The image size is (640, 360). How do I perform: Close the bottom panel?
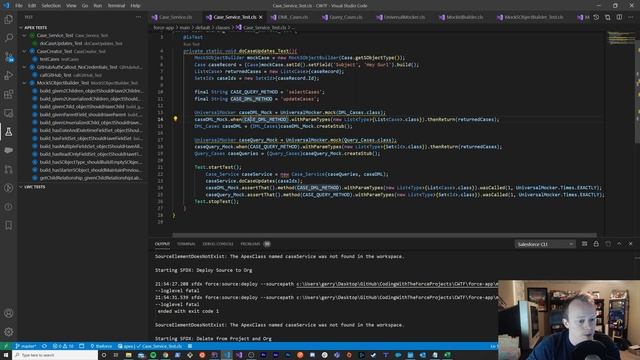[631, 244]
